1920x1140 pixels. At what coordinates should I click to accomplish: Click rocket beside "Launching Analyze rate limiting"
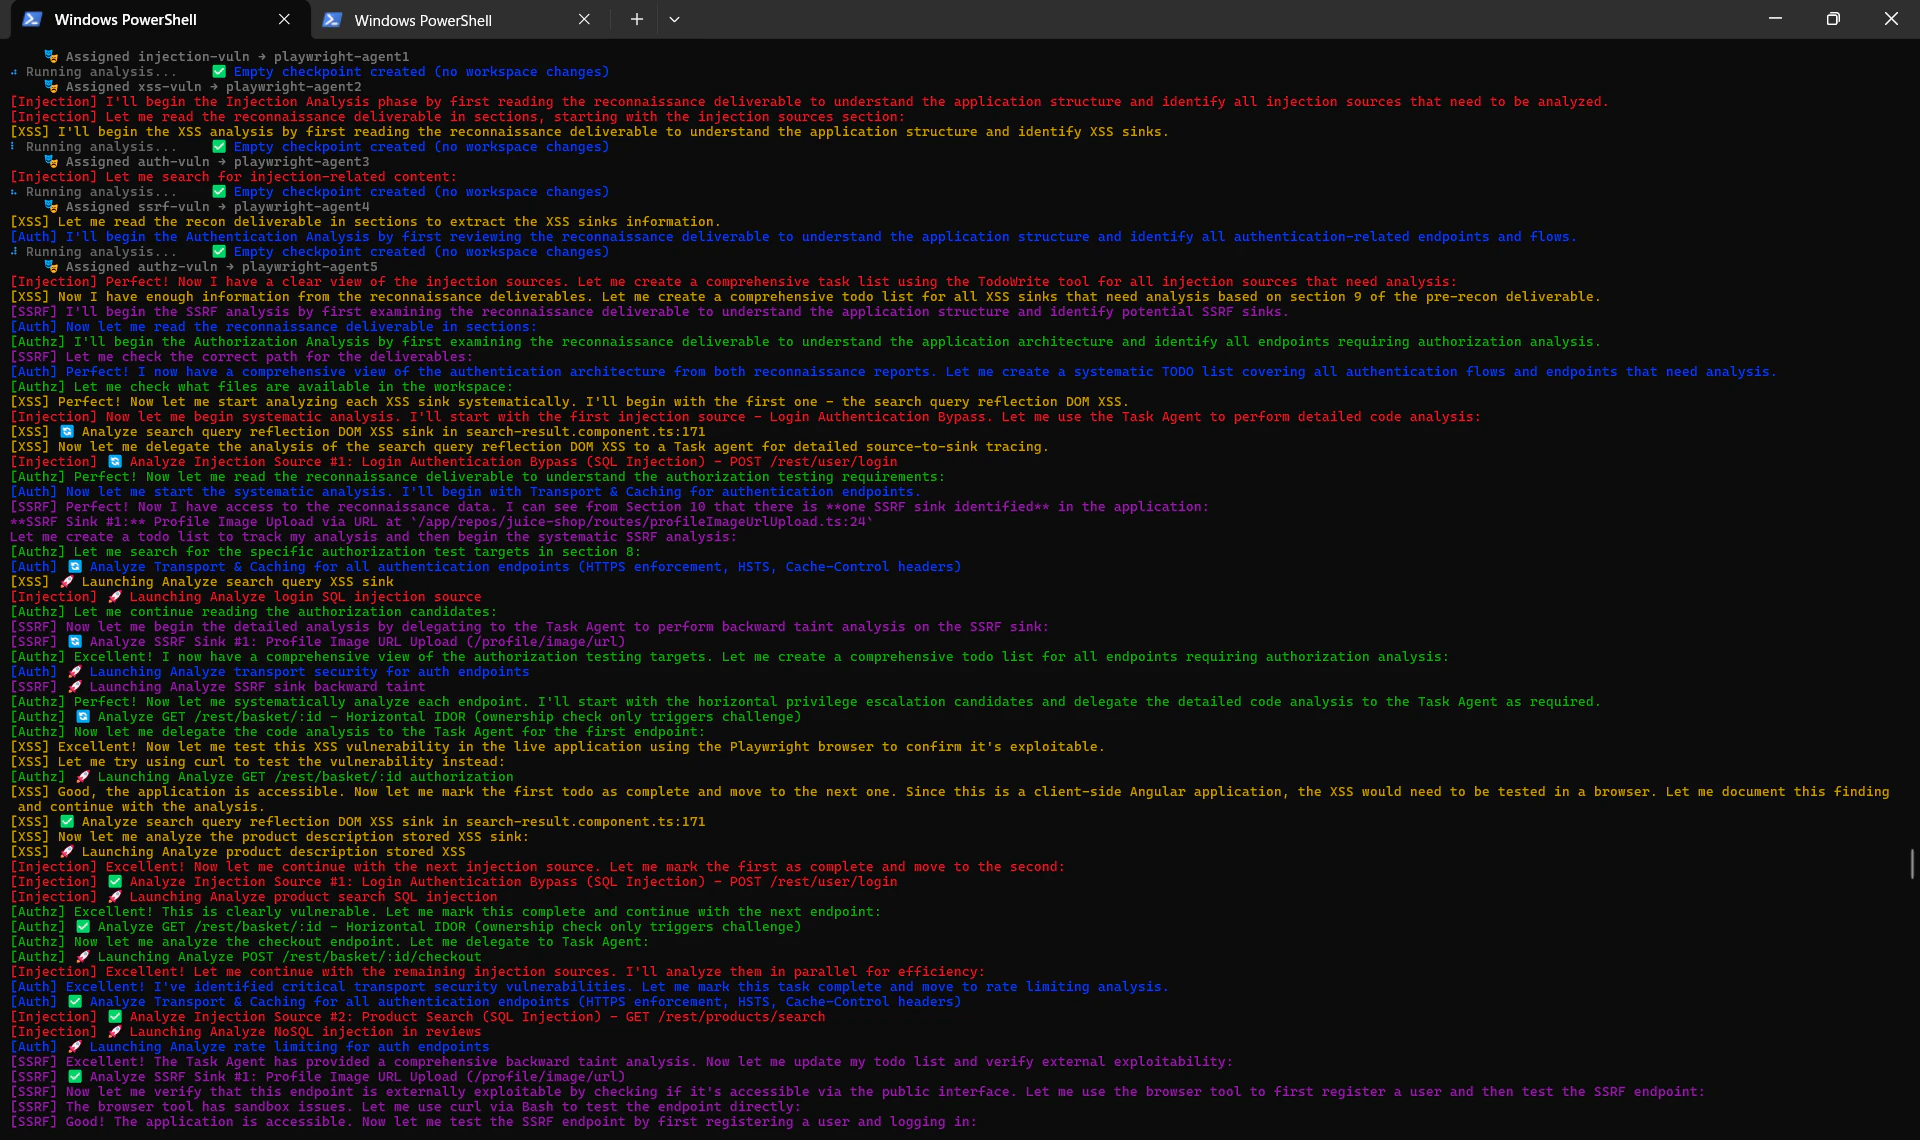[x=75, y=1047]
